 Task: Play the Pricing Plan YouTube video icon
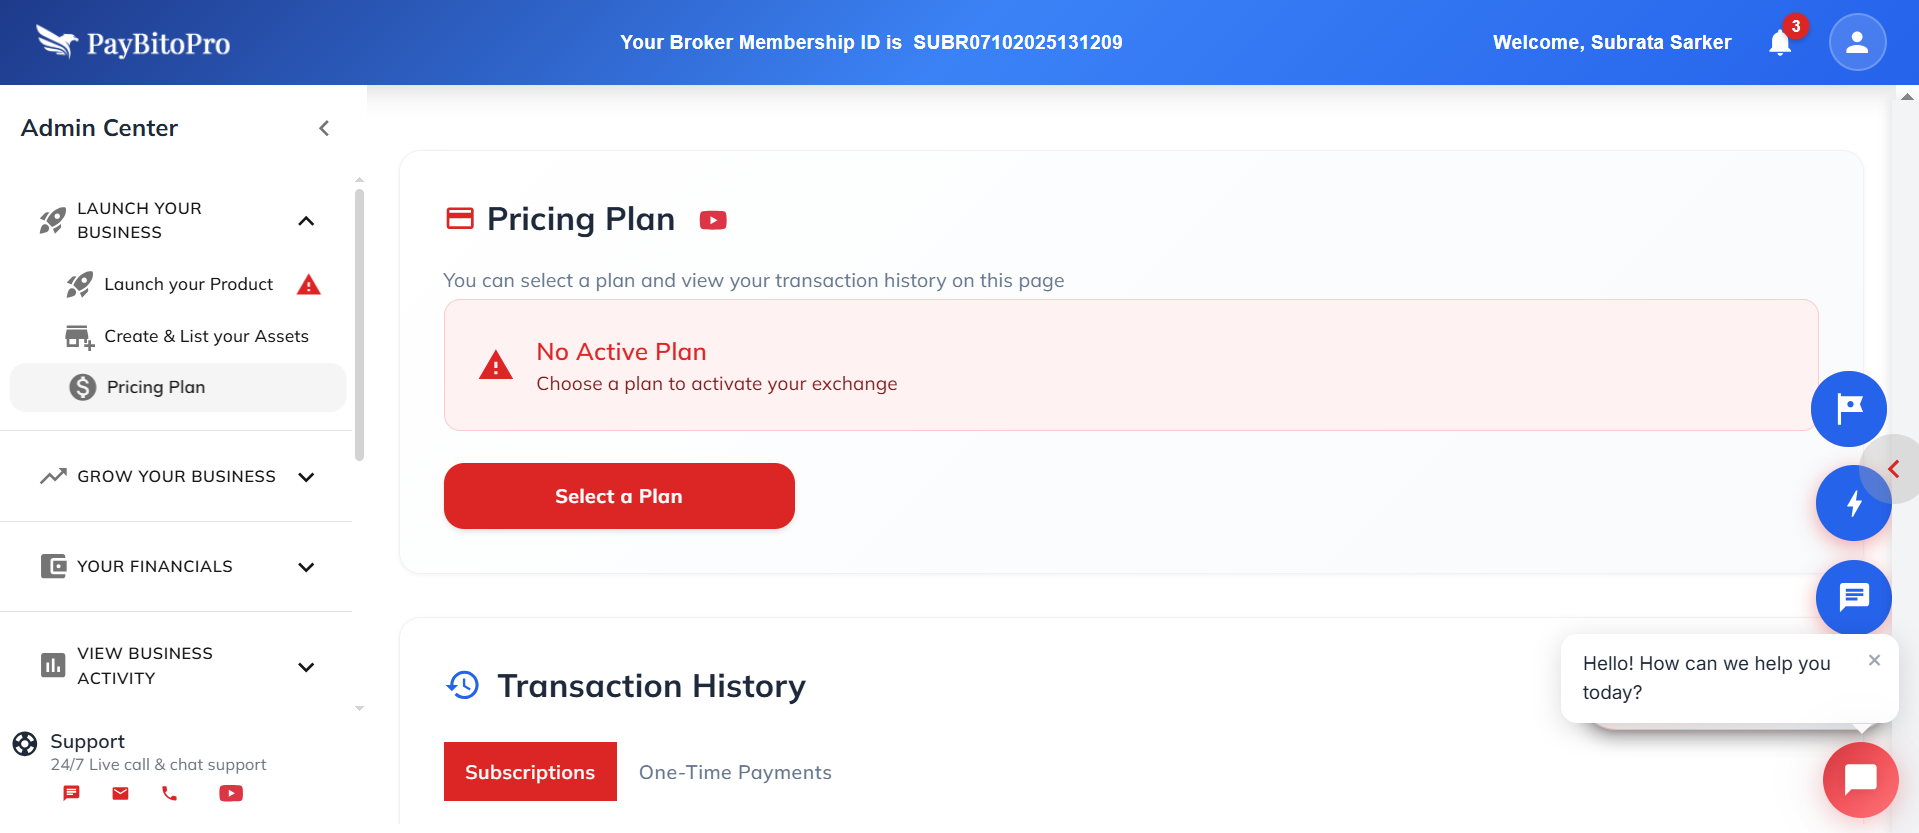[713, 219]
